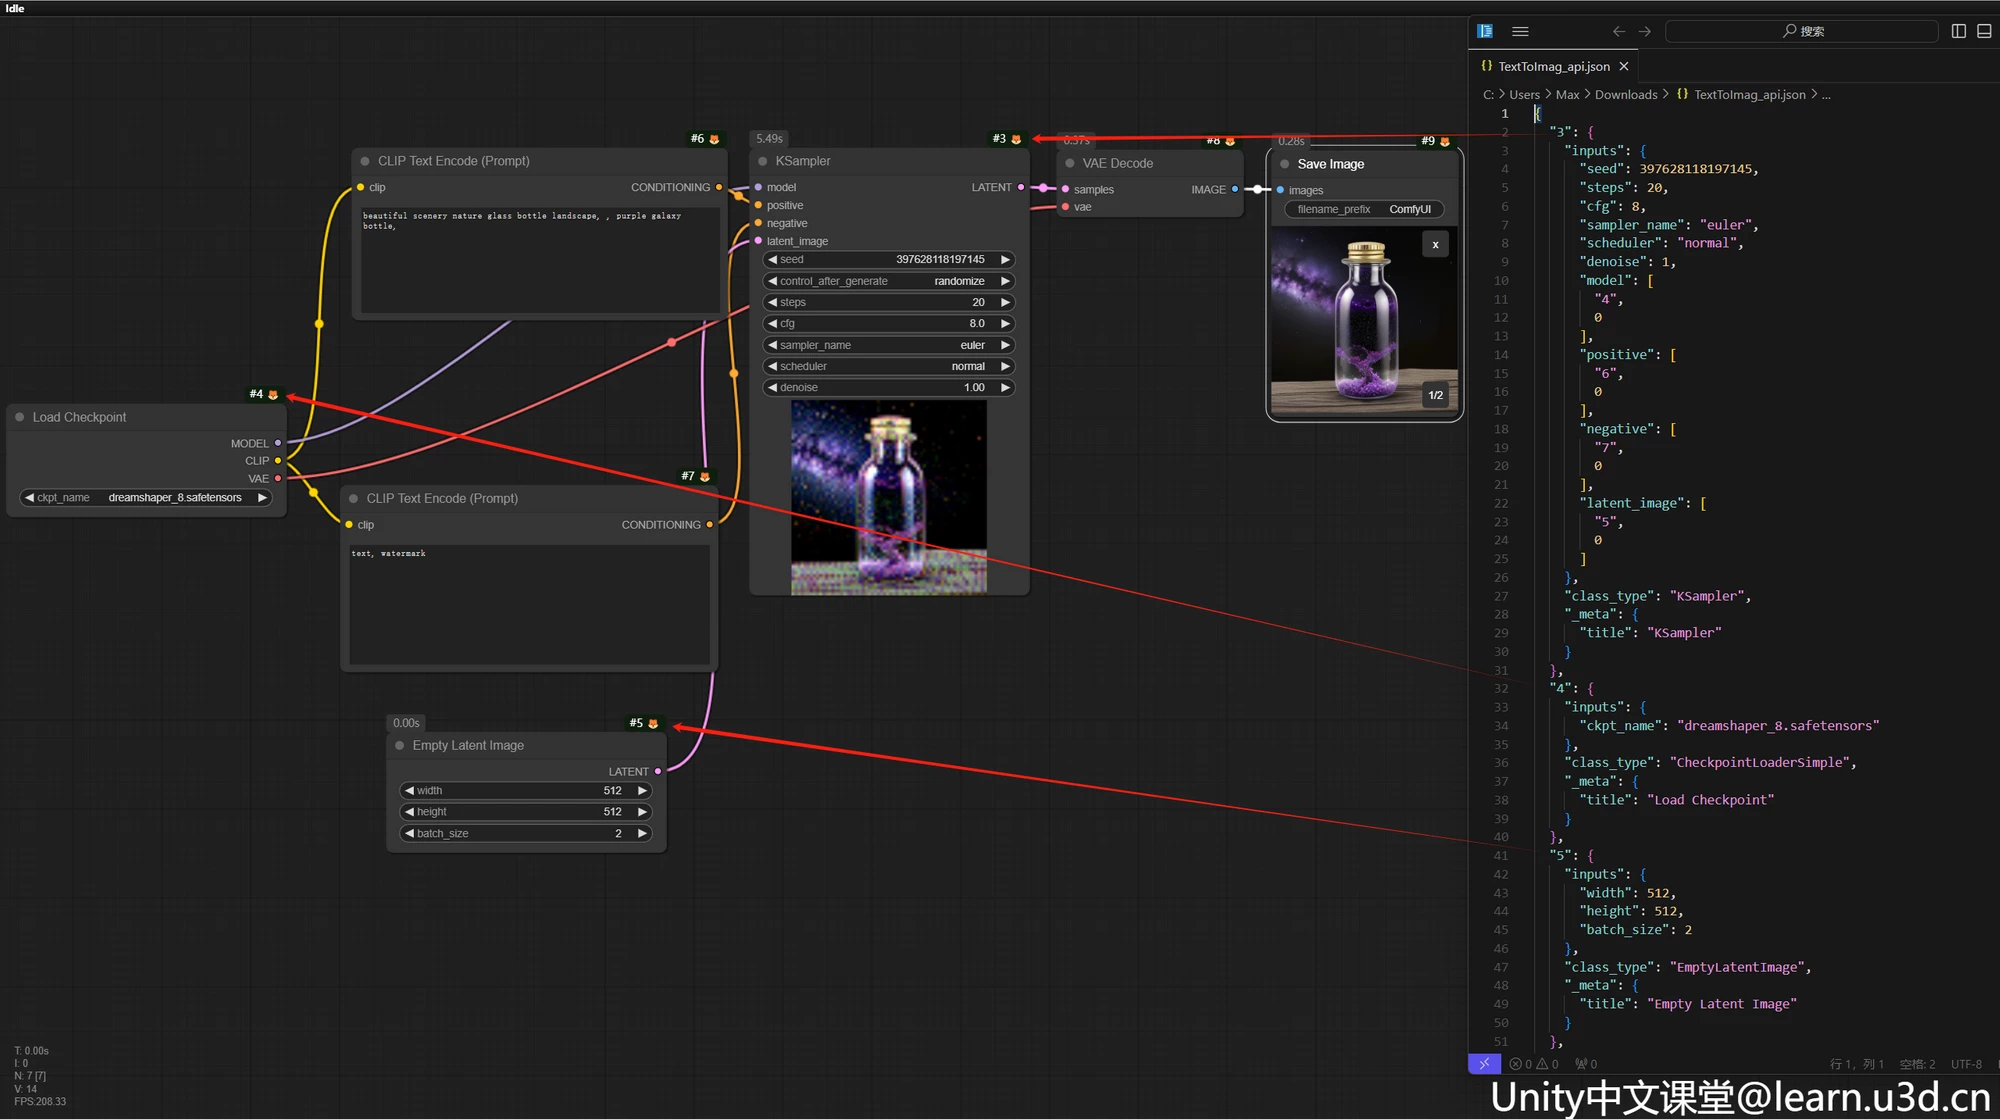
Task: Close the Save Image preview with x
Action: pyautogui.click(x=1435, y=245)
